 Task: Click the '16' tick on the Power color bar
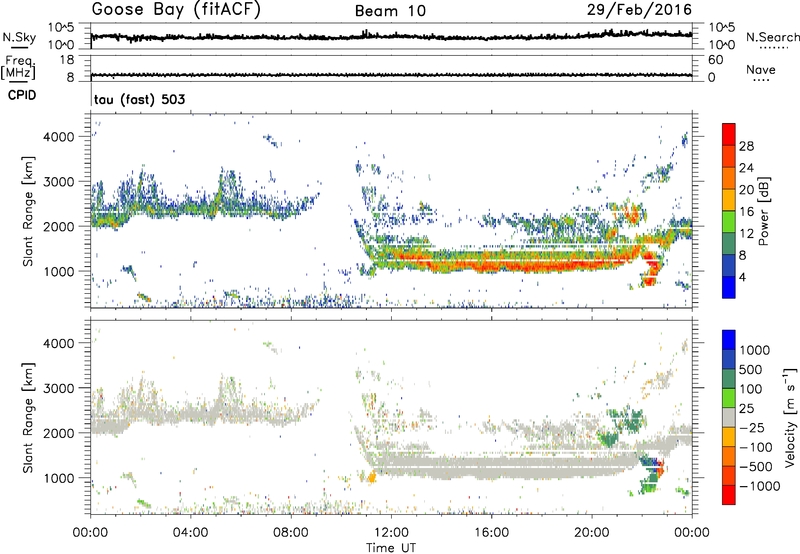[x=746, y=212]
